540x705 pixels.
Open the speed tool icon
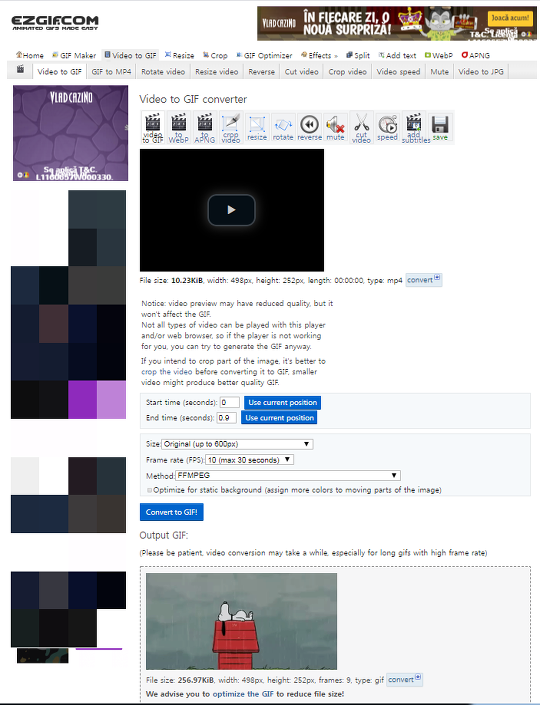point(388,127)
